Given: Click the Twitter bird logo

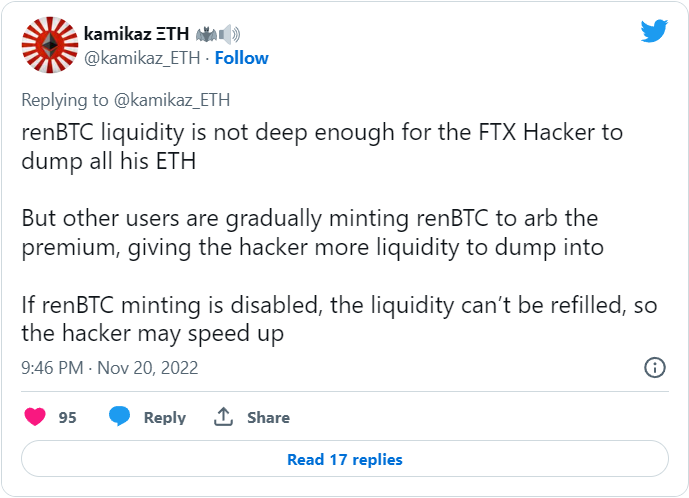Looking at the screenshot, I should (x=654, y=31).
